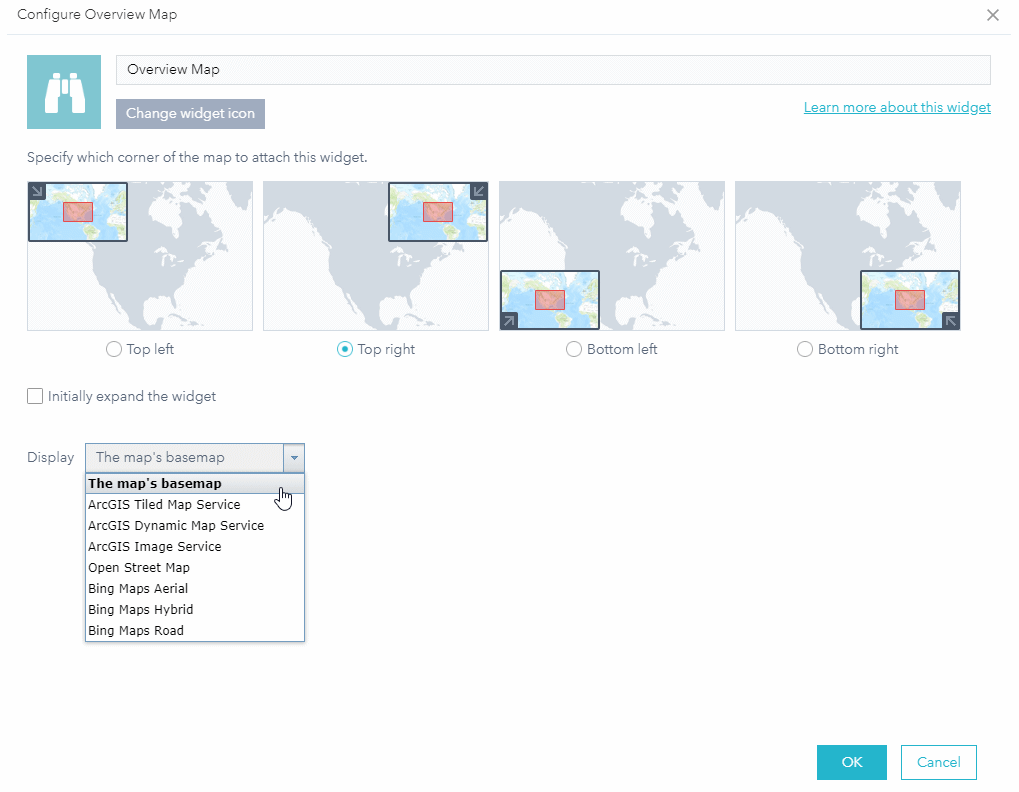Enable Initially expand the widget checkbox
Screen dimensions: 1019x792
coord(35,396)
